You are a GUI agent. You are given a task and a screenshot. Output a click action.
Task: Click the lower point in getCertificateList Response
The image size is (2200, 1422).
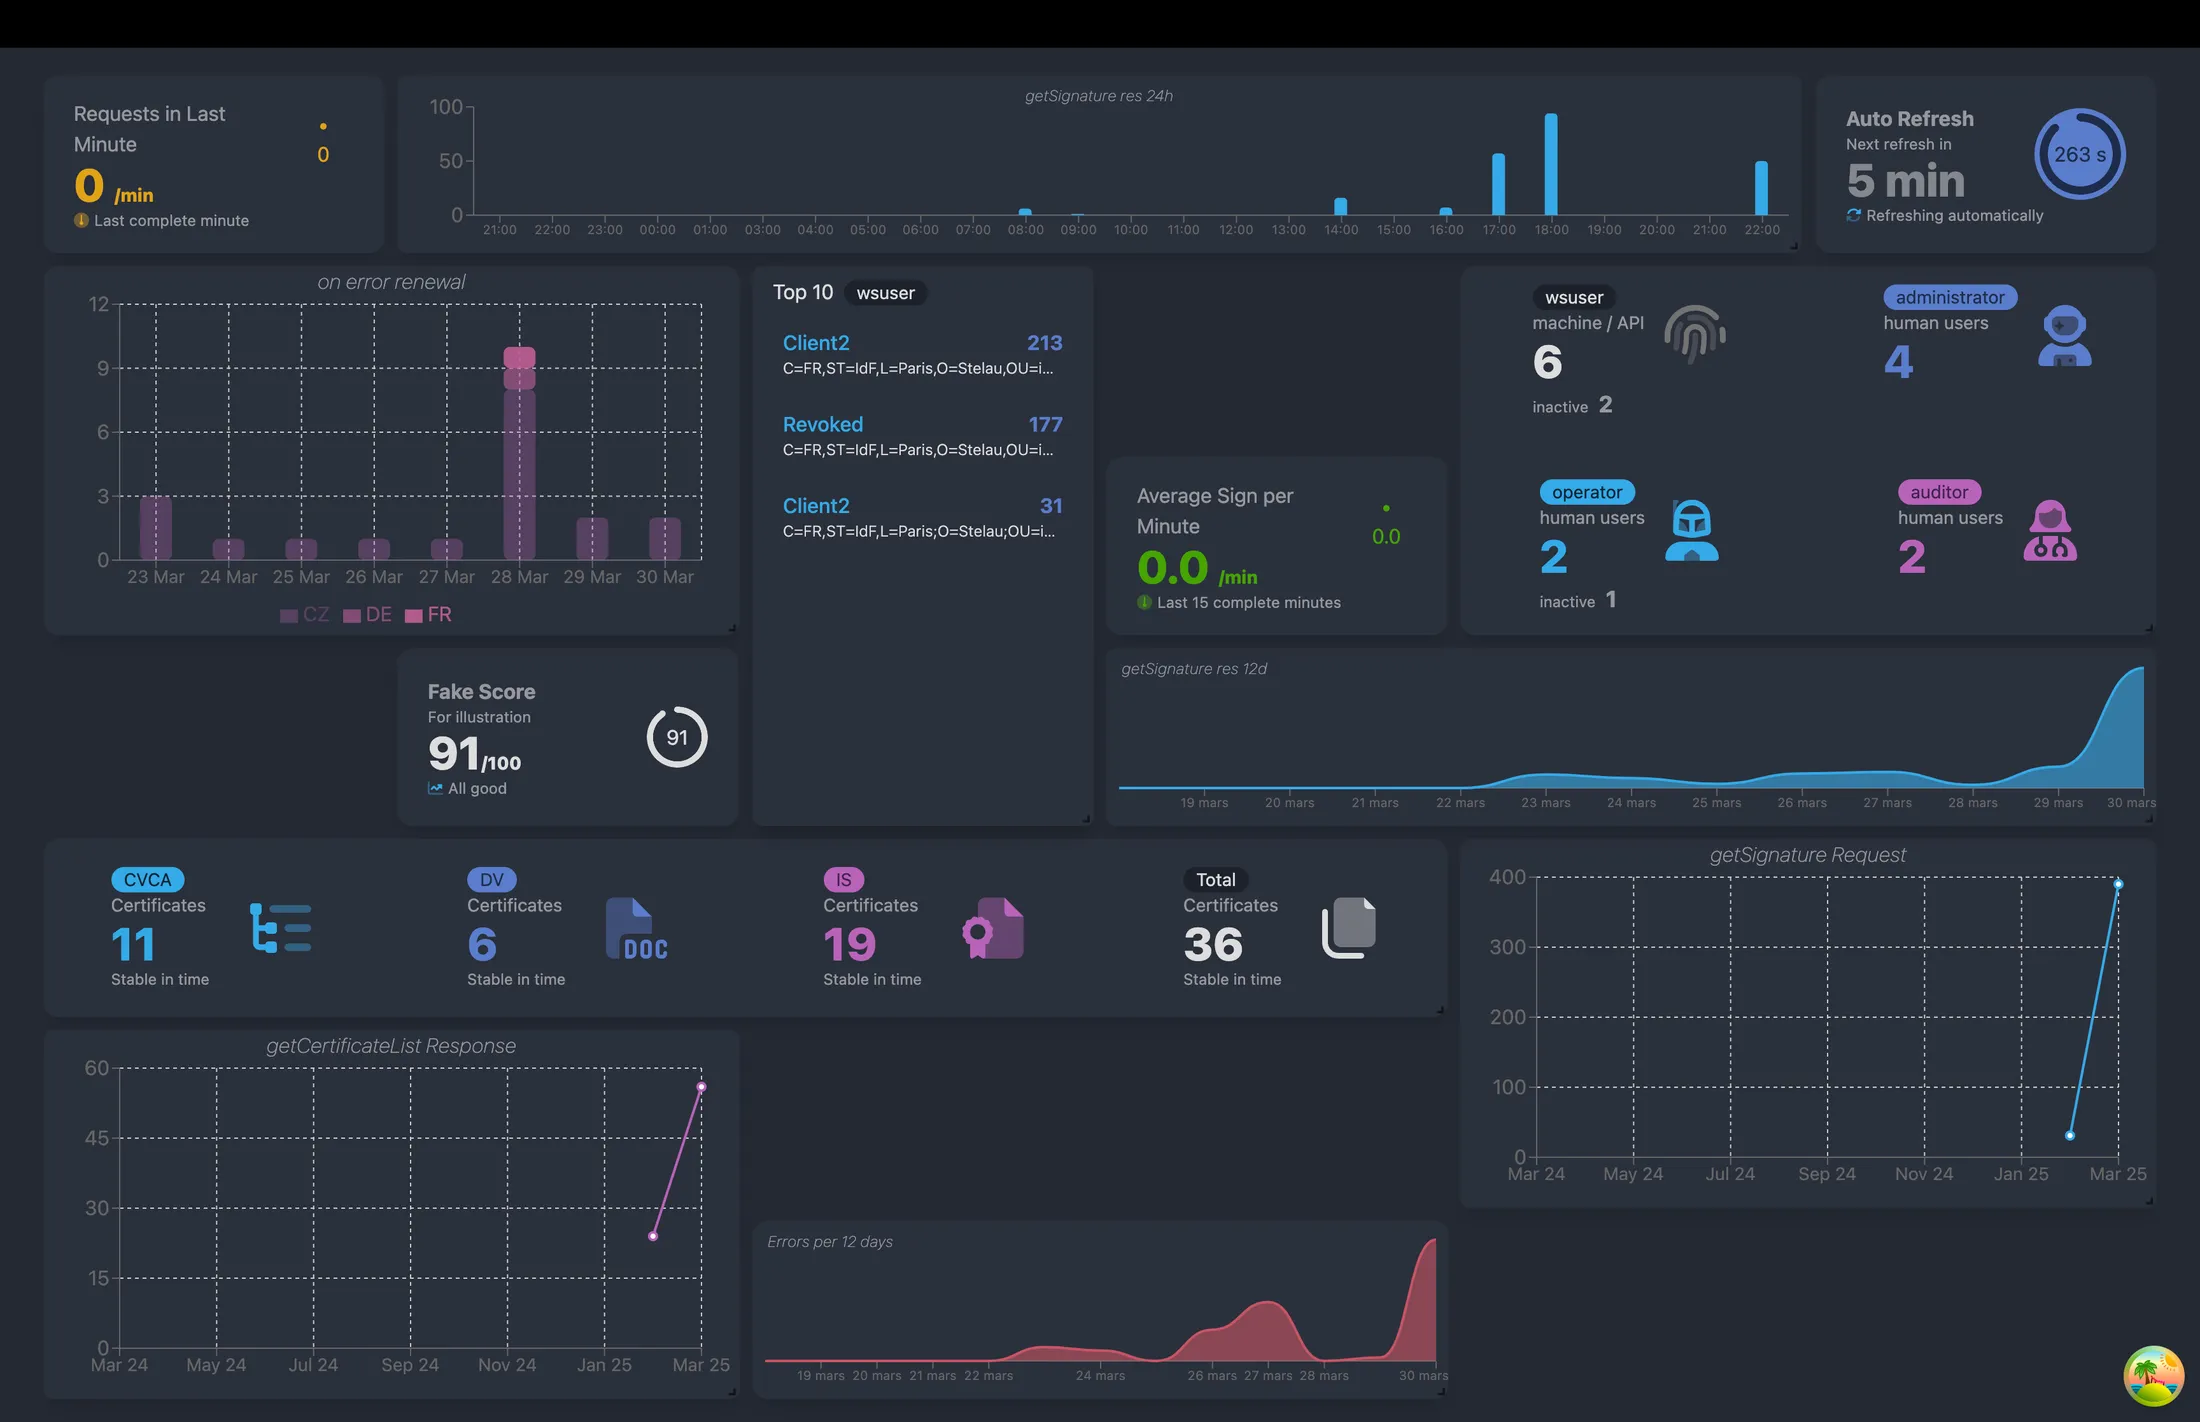(653, 1236)
